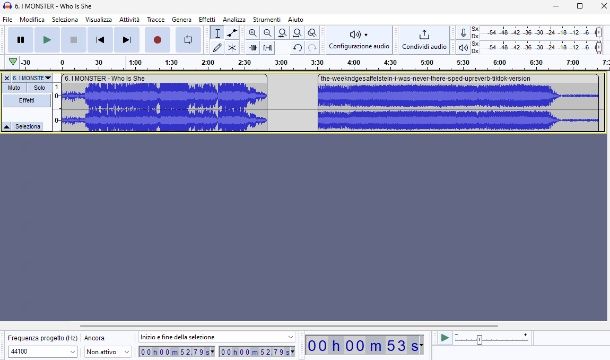Open the Aiuto menu
Screen dimensions: 610x360
[296, 19]
